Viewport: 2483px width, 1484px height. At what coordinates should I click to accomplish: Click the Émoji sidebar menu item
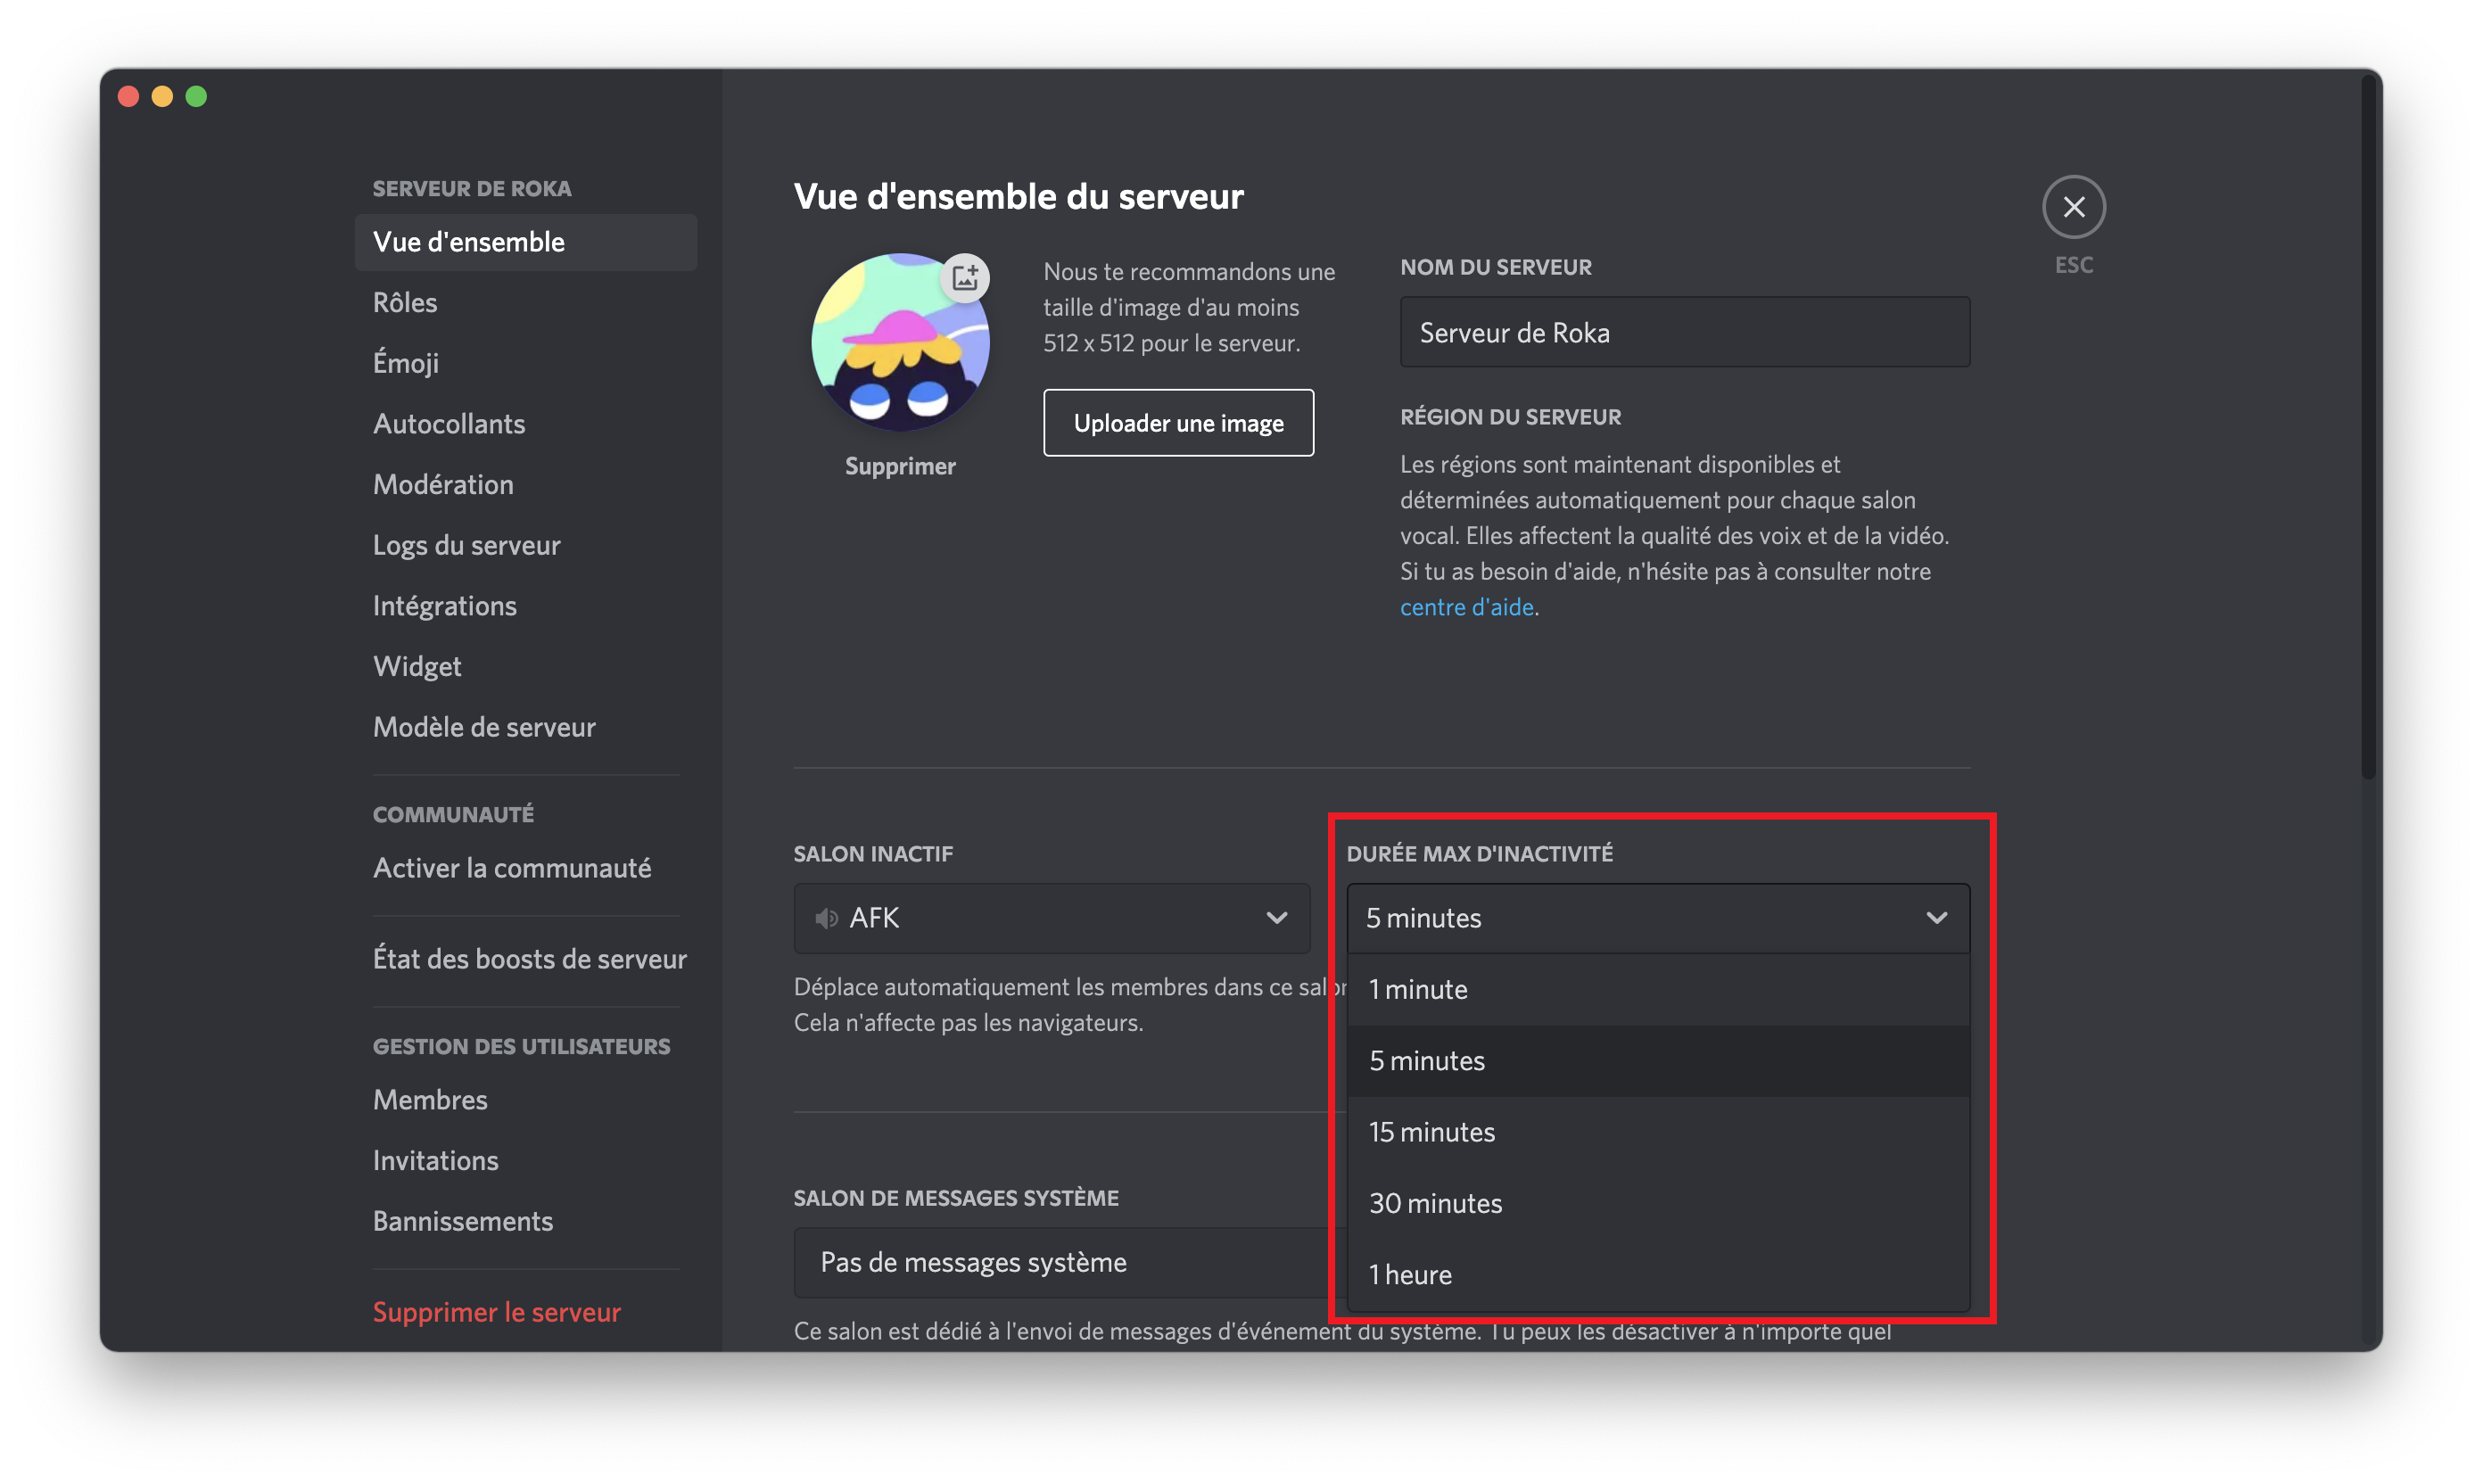404,362
